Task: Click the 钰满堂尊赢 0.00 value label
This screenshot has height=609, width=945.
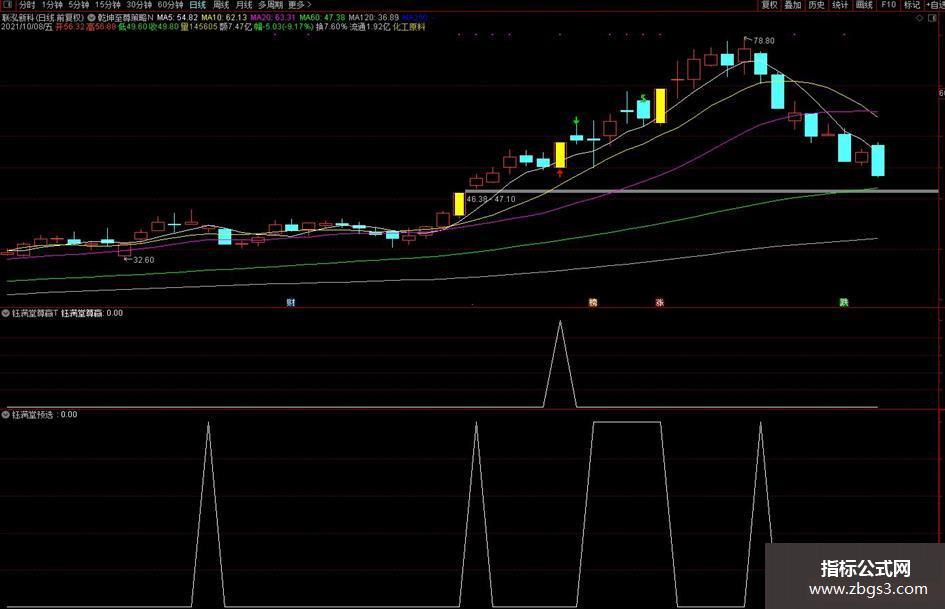Action: [x=92, y=313]
